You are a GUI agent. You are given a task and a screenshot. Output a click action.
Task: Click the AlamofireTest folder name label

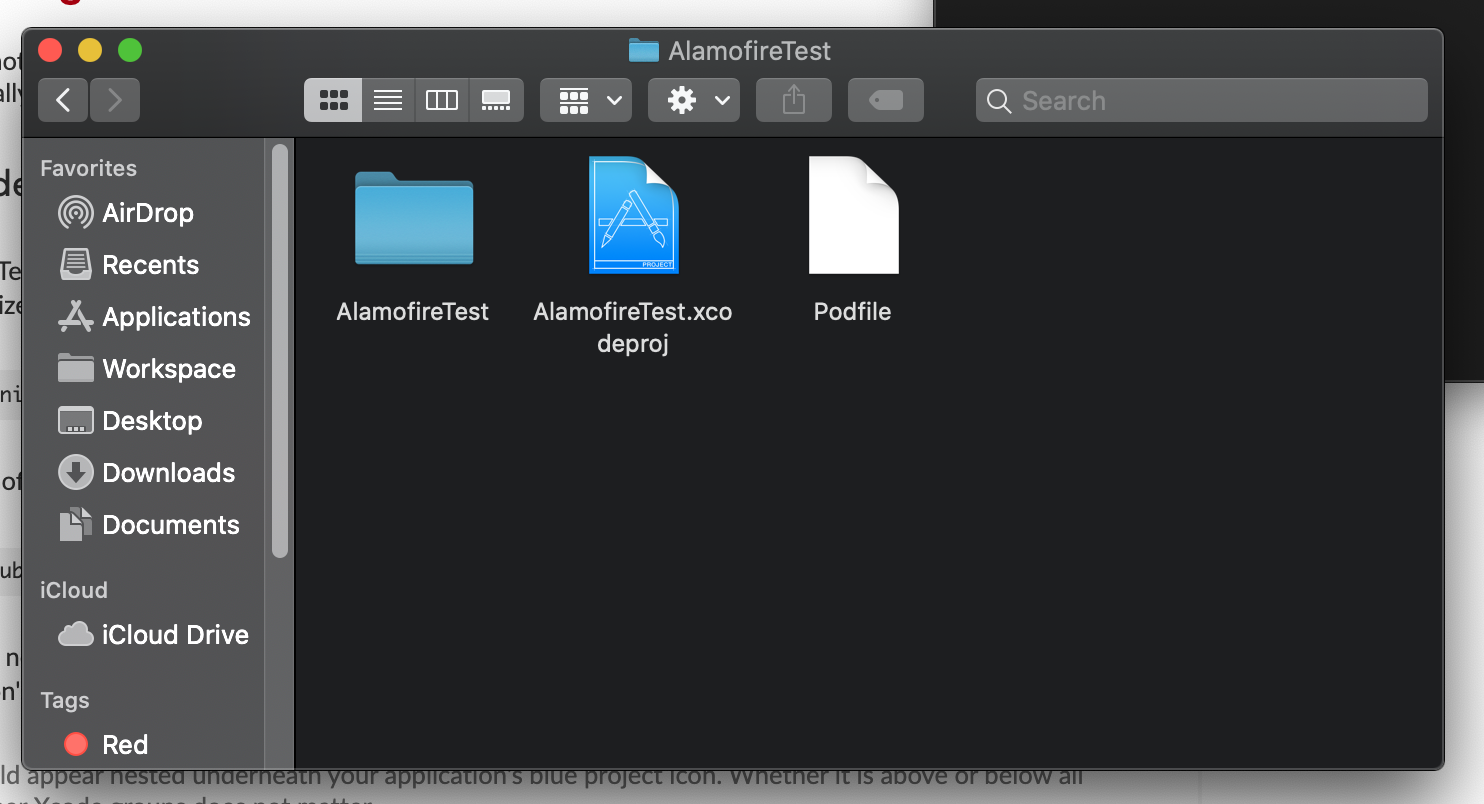tap(413, 311)
